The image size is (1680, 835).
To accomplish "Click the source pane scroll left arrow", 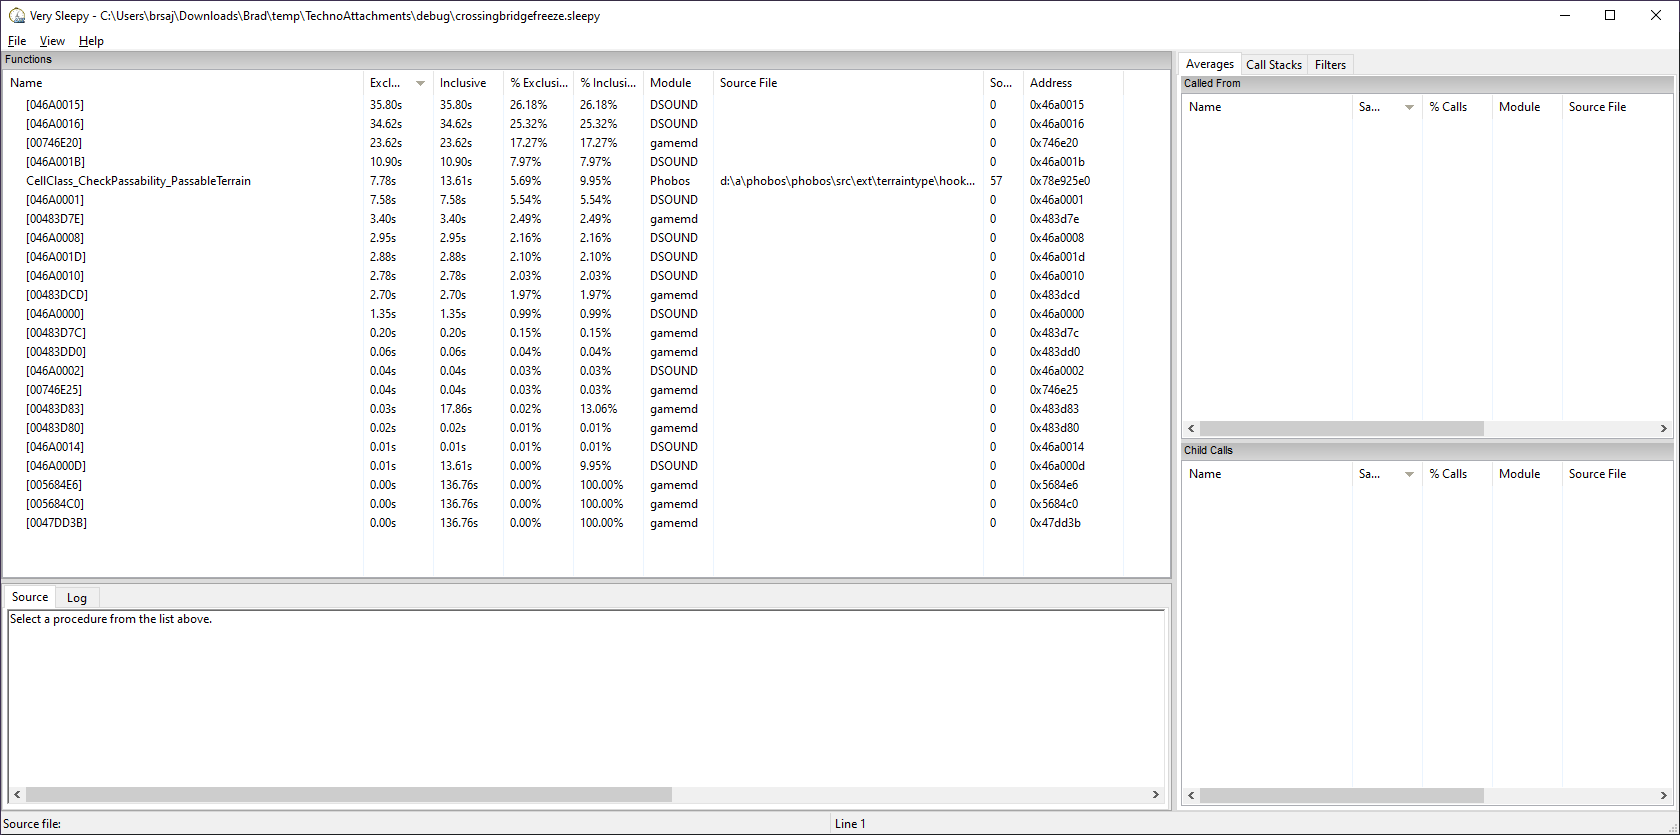I will (17, 795).
